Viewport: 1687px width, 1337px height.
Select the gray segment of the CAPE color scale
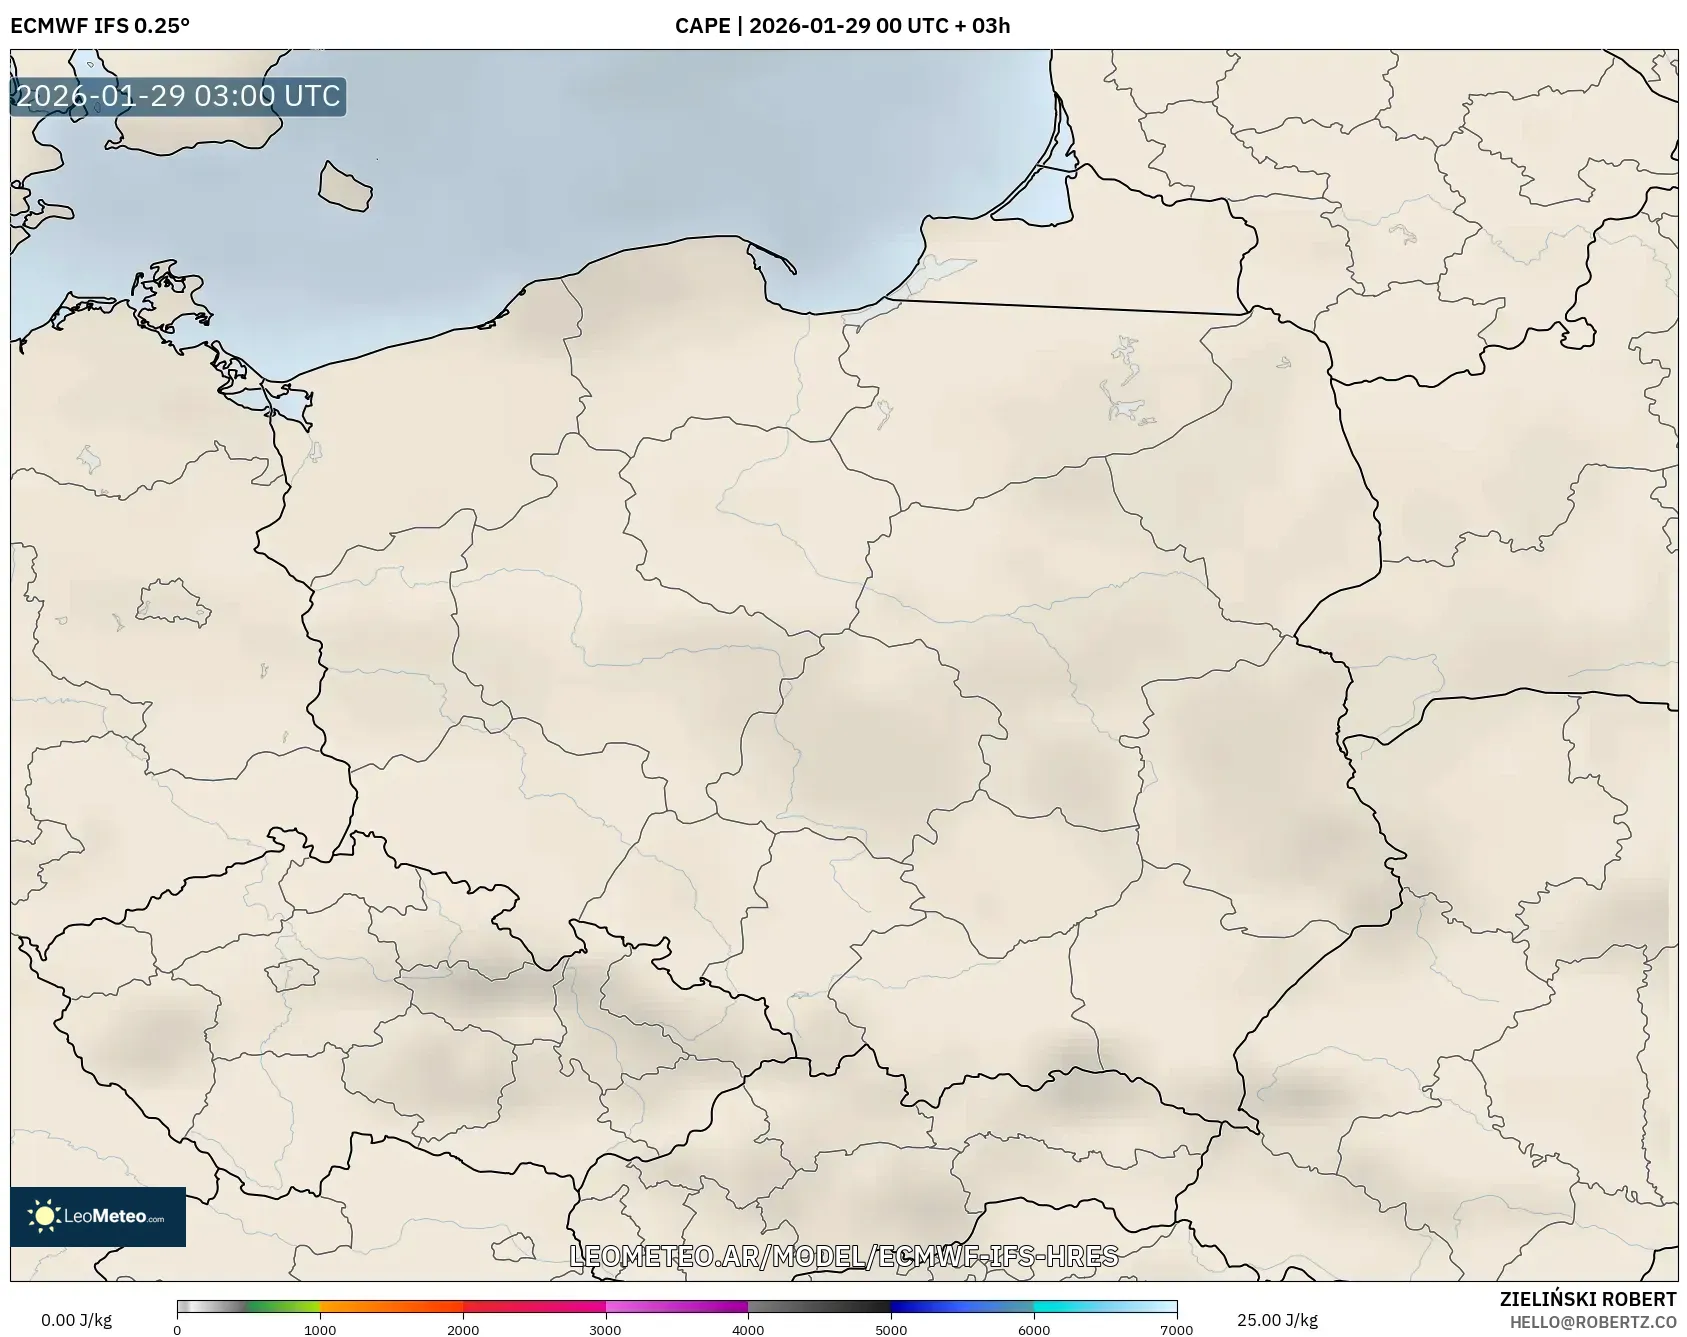[x=210, y=1308]
